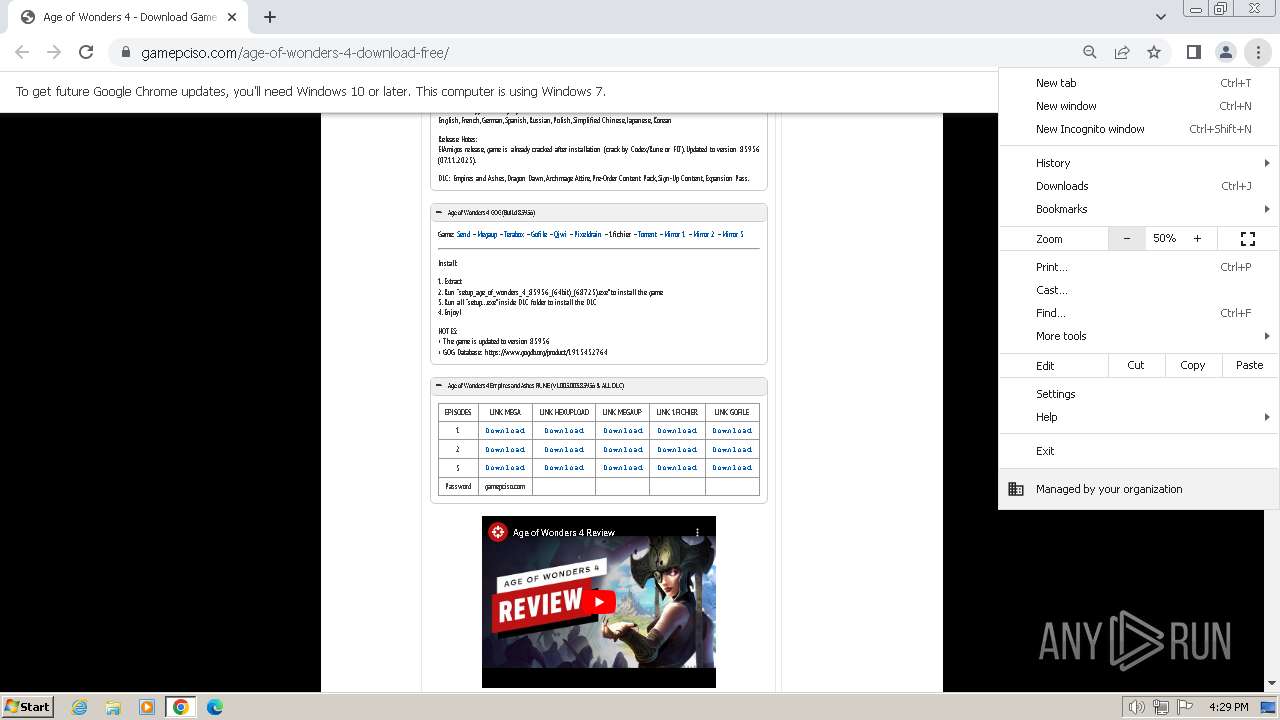Download episode 1 from LINK MEGA
The height and width of the screenshot is (720, 1280).
click(505, 431)
